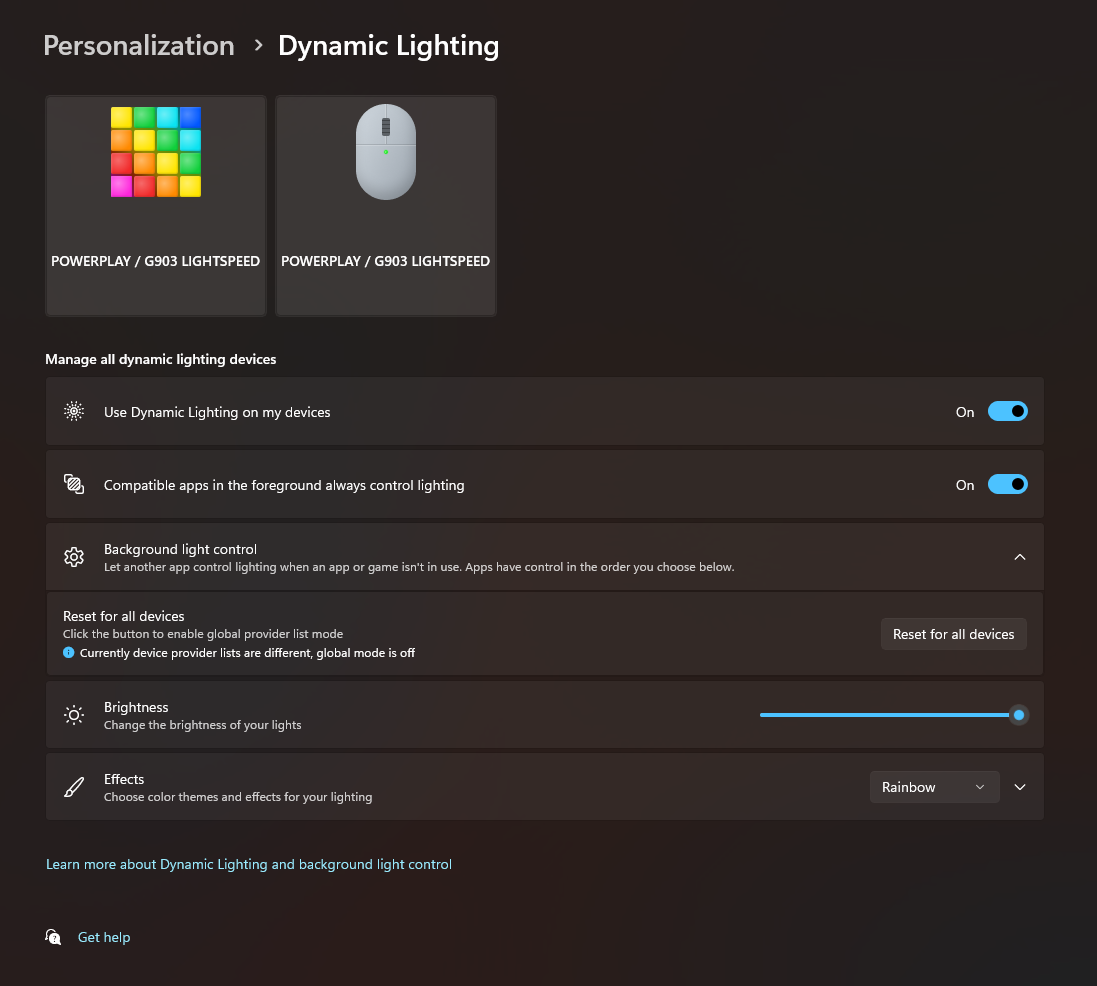Disable compatible apps foreground control toggle
Image resolution: width=1097 pixels, height=986 pixels.
(1007, 484)
